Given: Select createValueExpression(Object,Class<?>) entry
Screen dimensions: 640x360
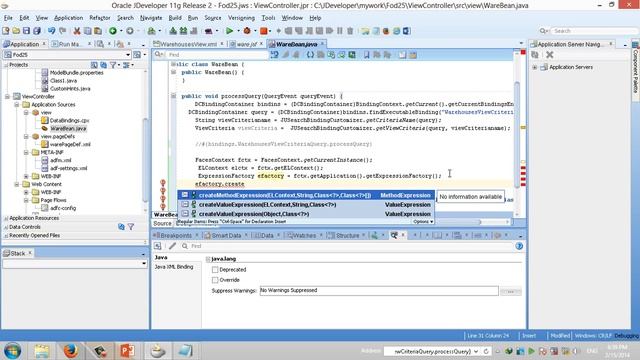Looking at the screenshot, I should 306,214.
